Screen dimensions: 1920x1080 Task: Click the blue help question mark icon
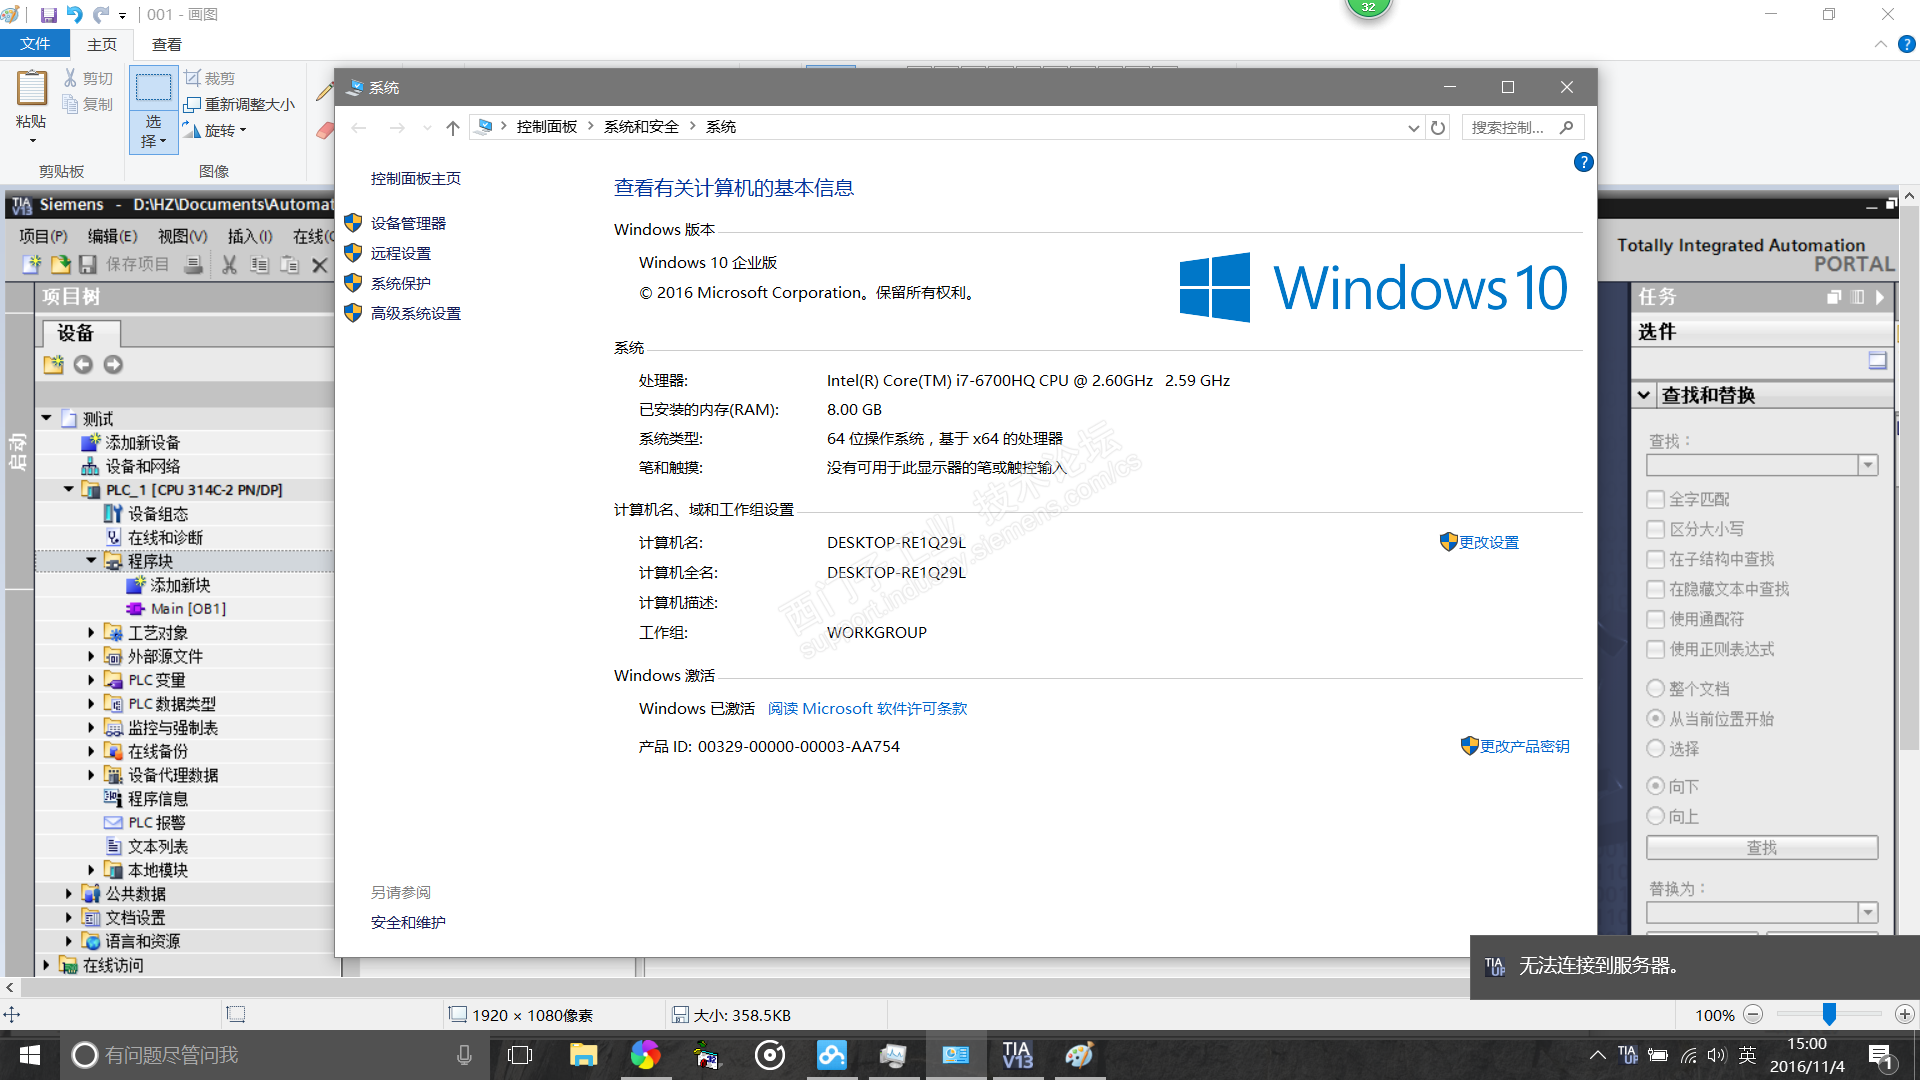pos(1583,162)
